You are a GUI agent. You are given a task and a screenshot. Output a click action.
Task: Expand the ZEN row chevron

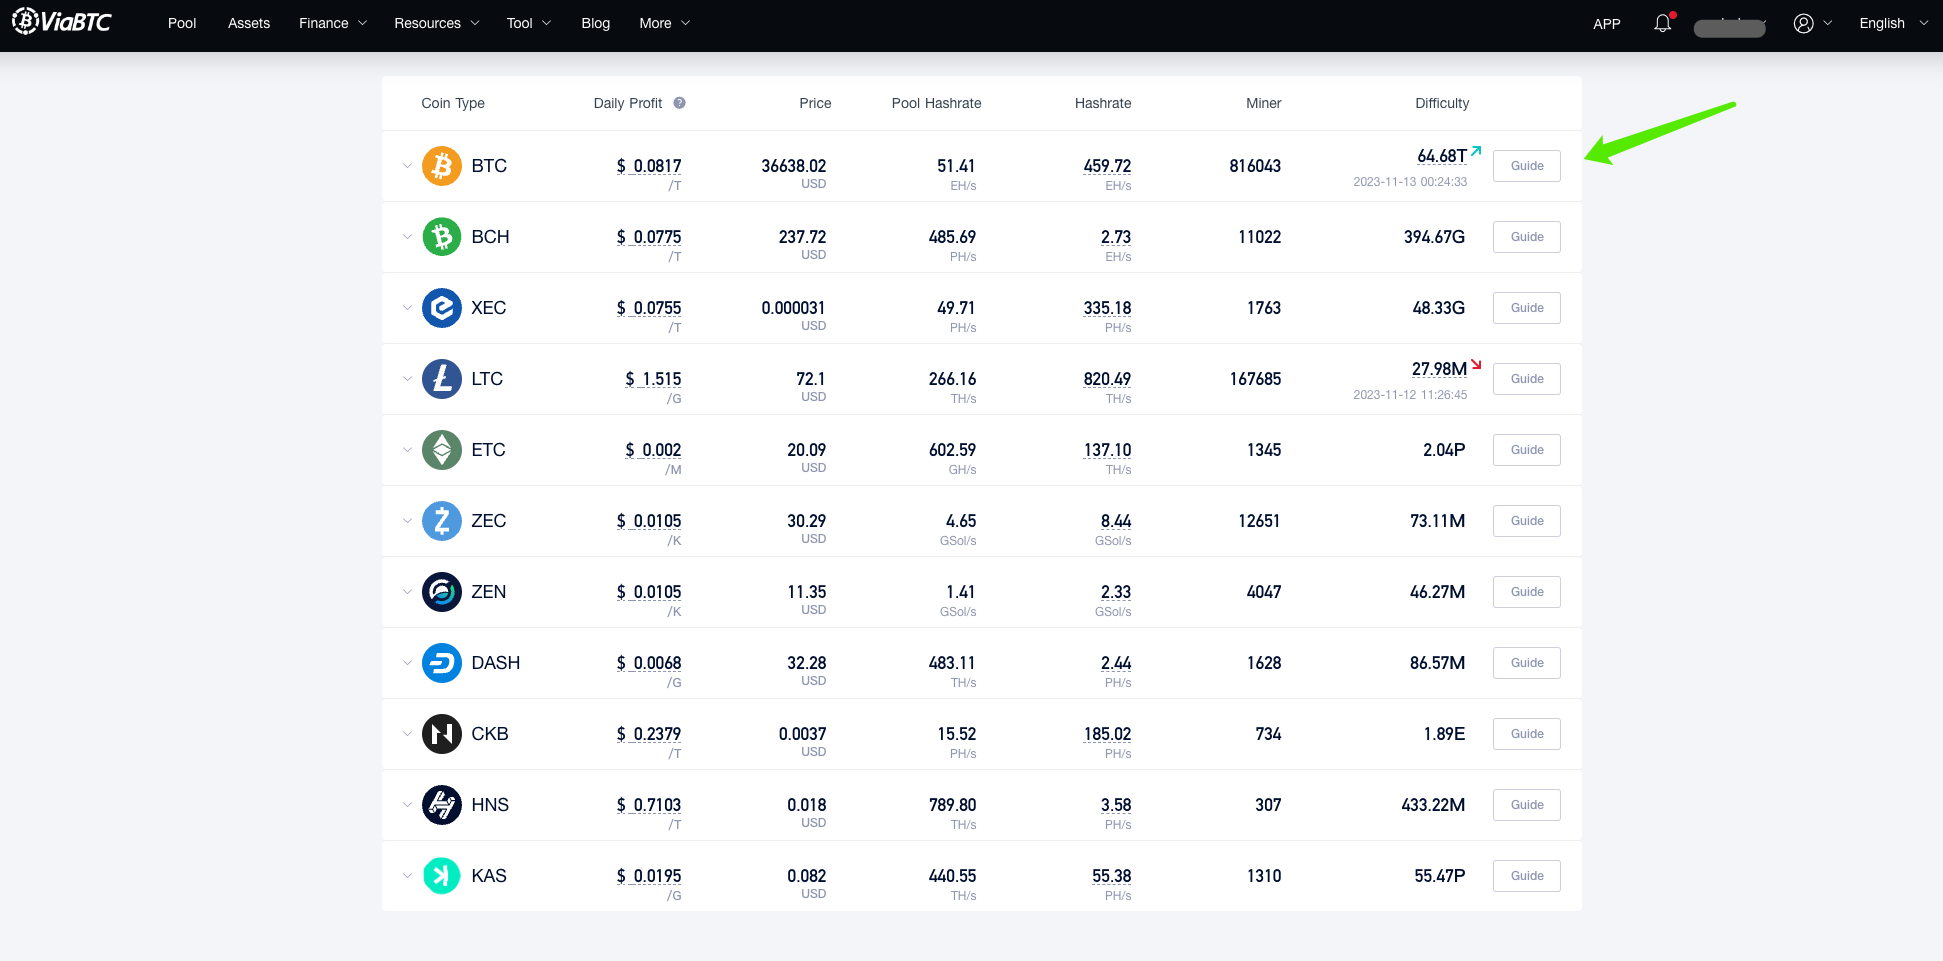(x=407, y=592)
